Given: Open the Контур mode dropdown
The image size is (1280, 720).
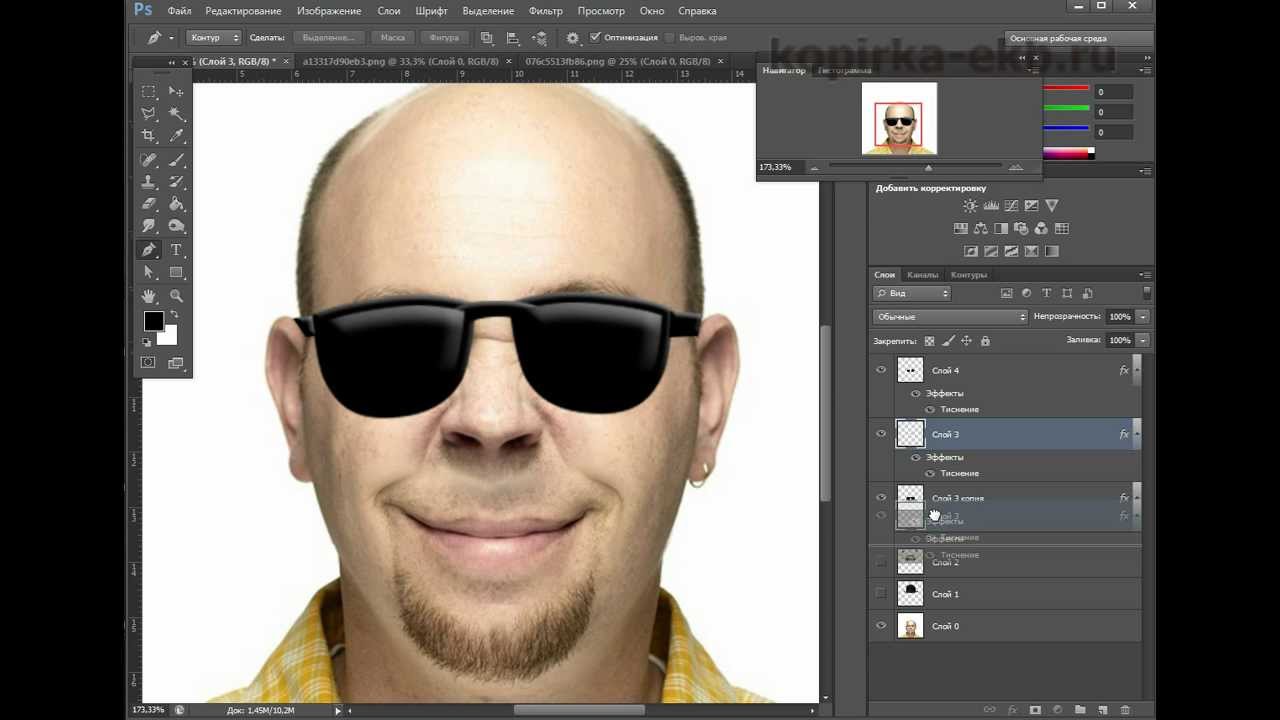Looking at the screenshot, I should pyautogui.click(x=214, y=37).
